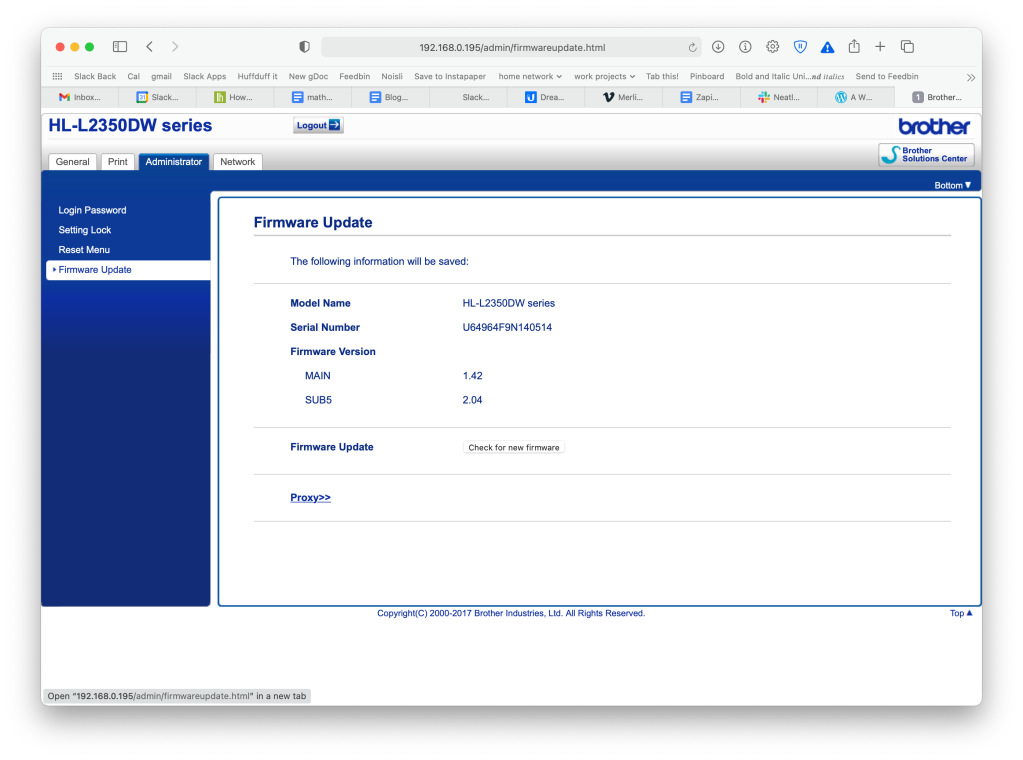This screenshot has width=1023, height=760.
Task: Click the address bar URL field
Action: coord(512,48)
